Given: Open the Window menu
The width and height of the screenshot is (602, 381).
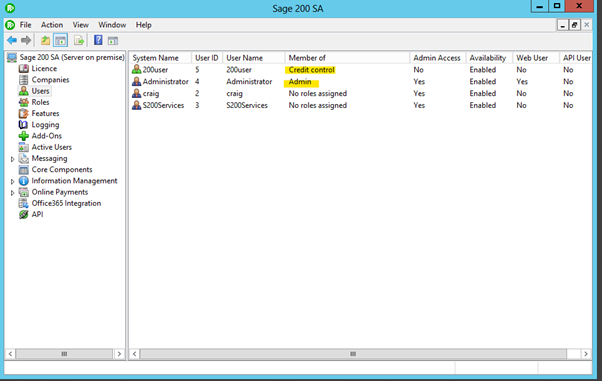Looking at the screenshot, I should click(112, 25).
